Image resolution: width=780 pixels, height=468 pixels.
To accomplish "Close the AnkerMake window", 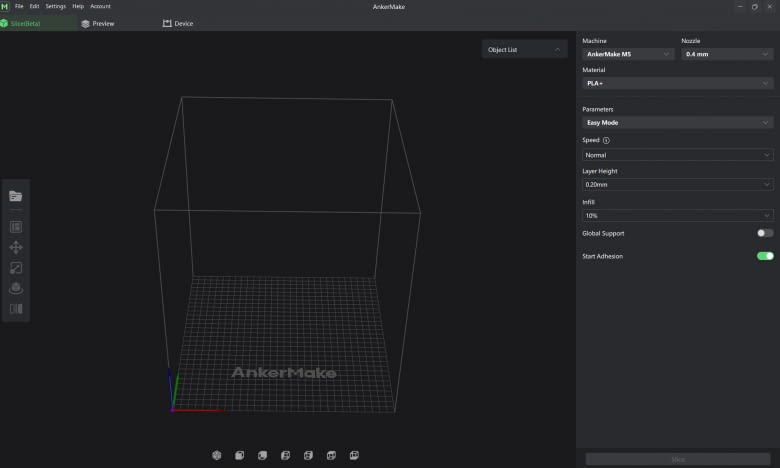I will (x=770, y=6).
